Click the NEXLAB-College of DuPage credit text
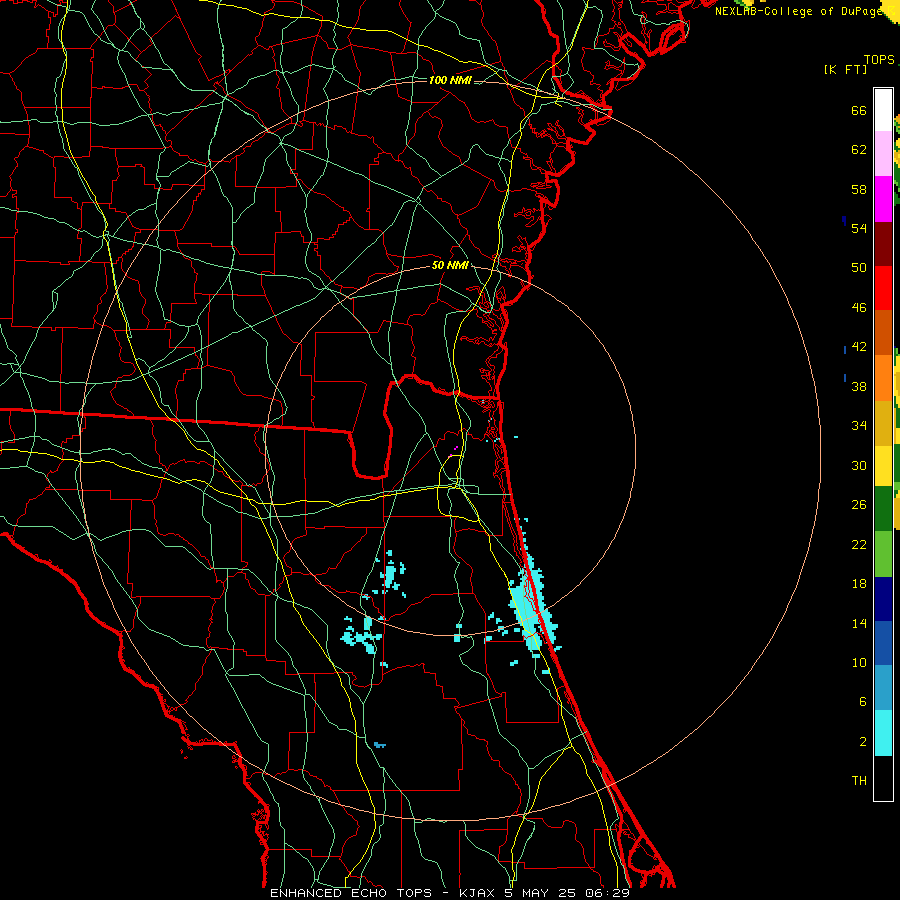The image size is (900, 900). (x=798, y=11)
